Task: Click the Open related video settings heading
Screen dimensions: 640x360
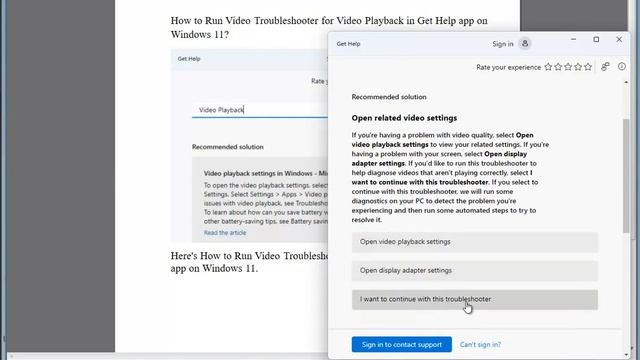Action: pyautogui.click(x=404, y=118)
